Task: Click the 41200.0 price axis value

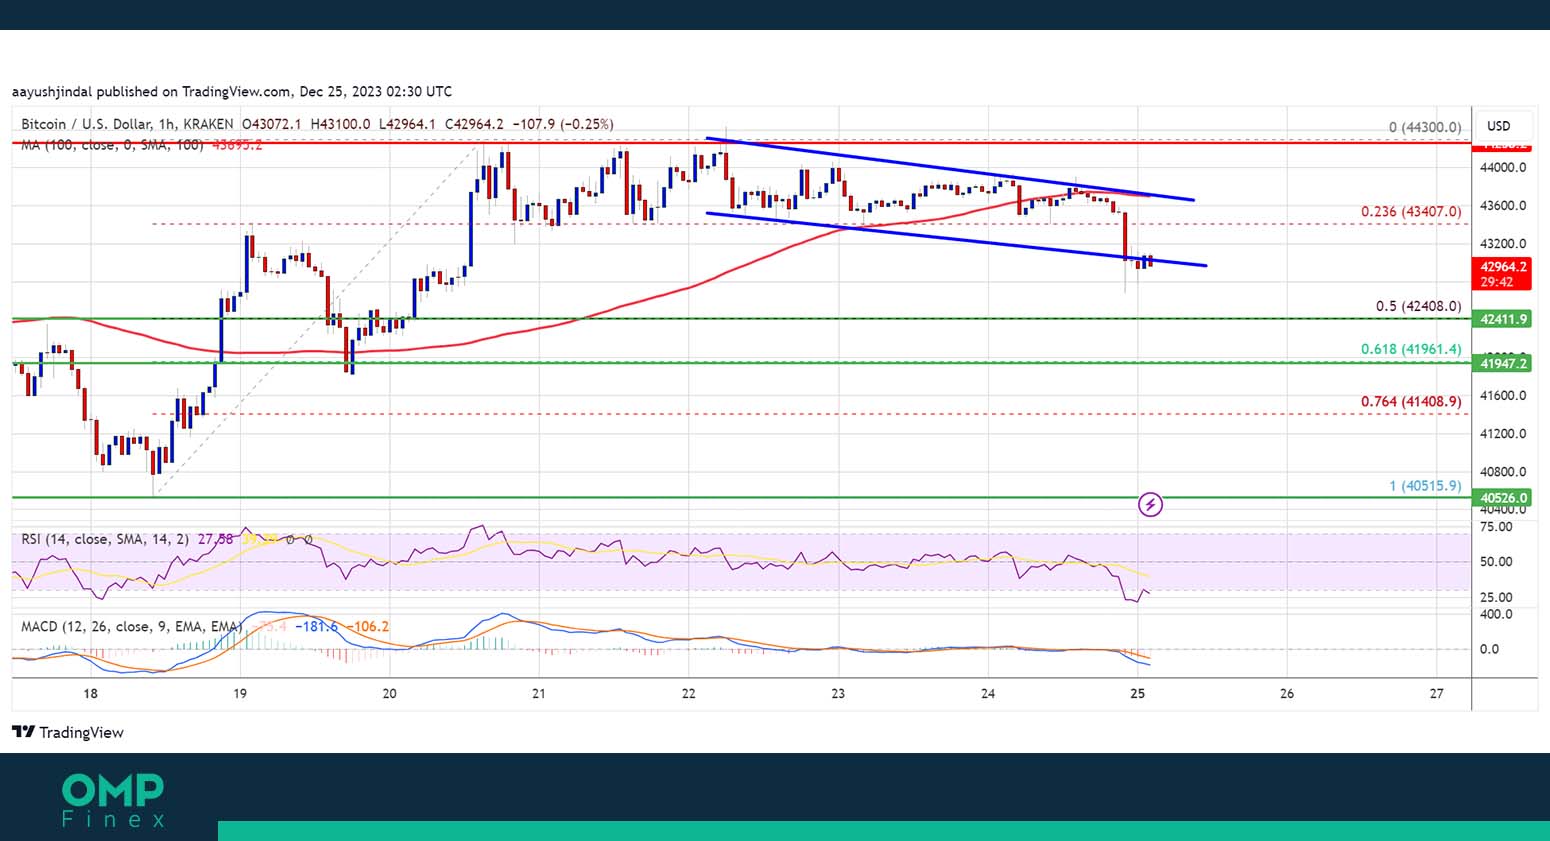Action: point(1503,433)
